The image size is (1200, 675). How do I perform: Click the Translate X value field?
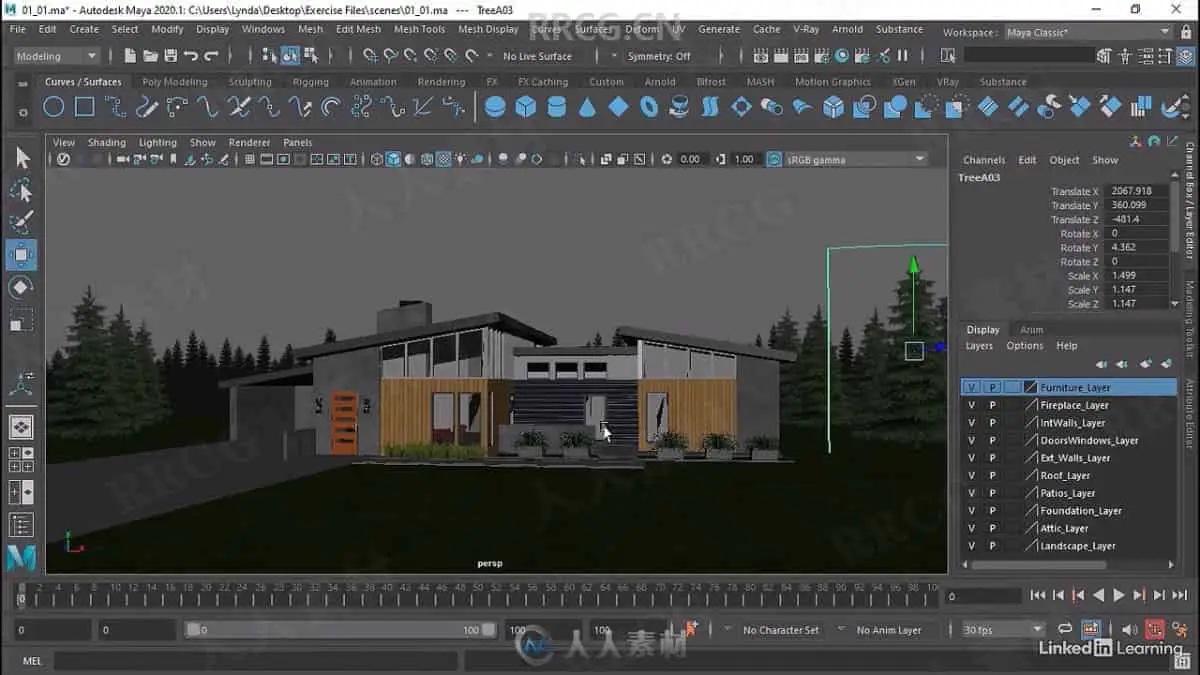click(x=1136, y=191)
